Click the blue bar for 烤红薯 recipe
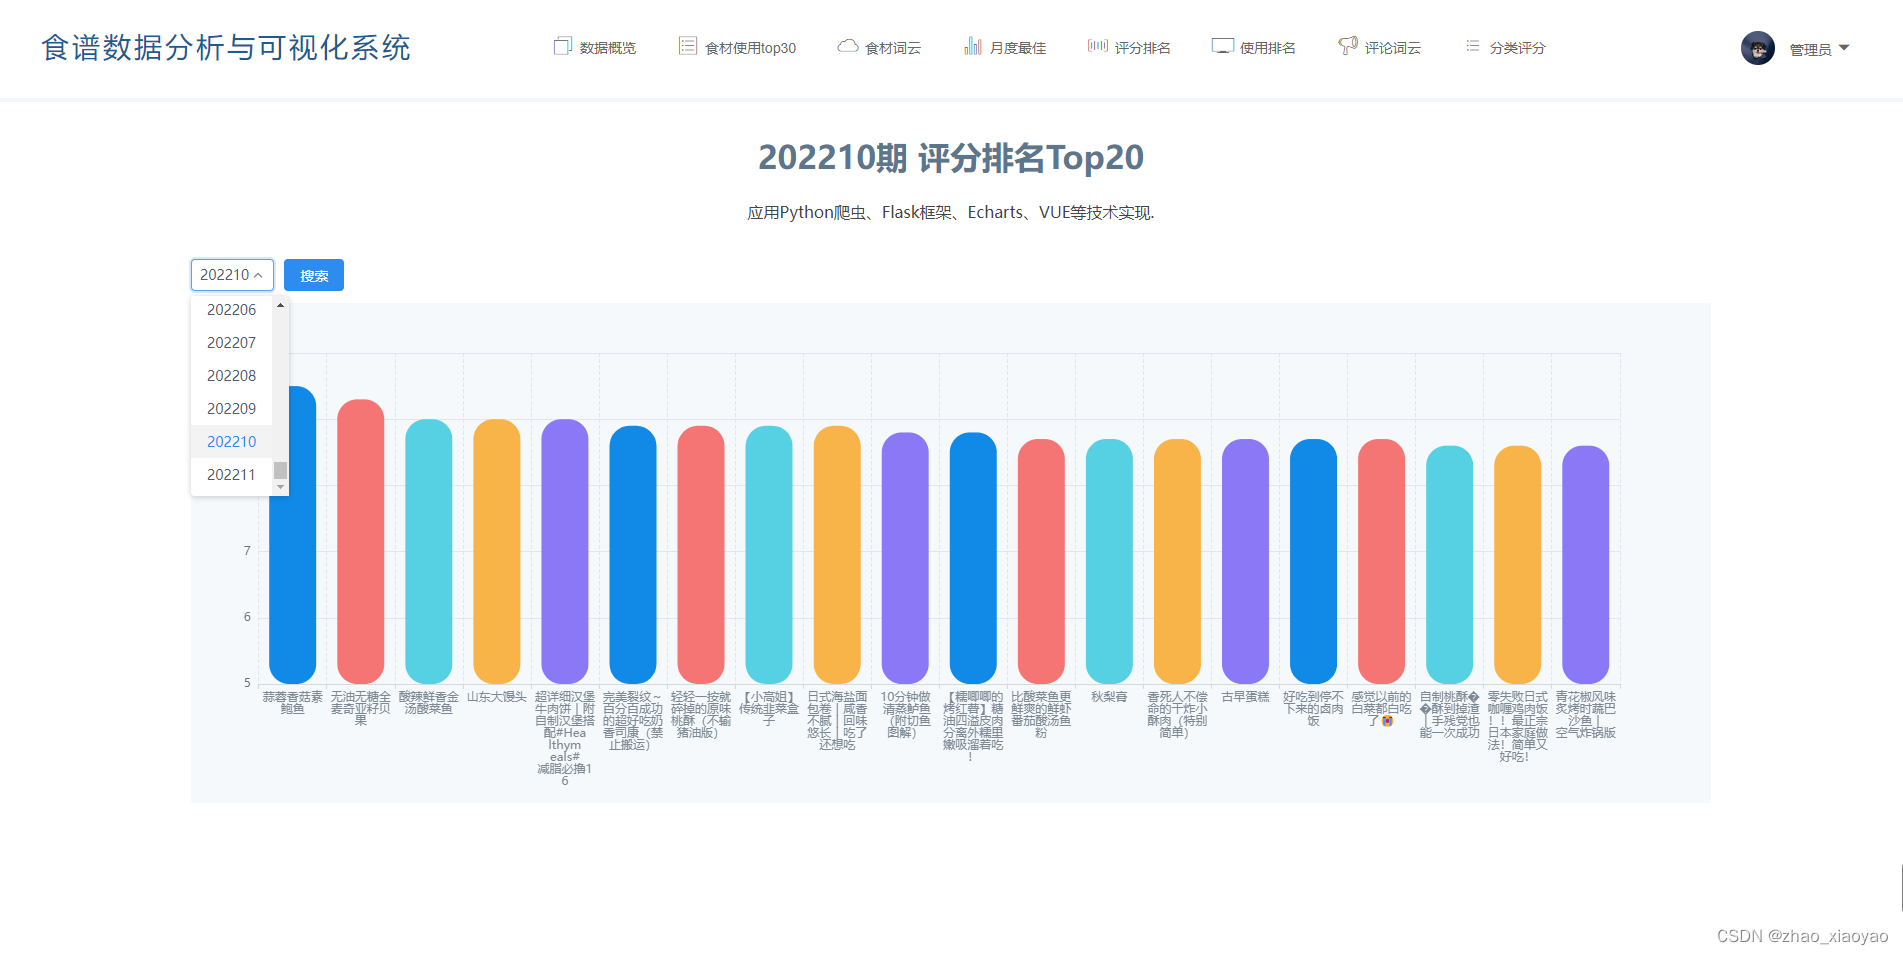Image resolution: width=1903 pixels, height=955 pixels. pyautogui.click(x=973, y=558)
